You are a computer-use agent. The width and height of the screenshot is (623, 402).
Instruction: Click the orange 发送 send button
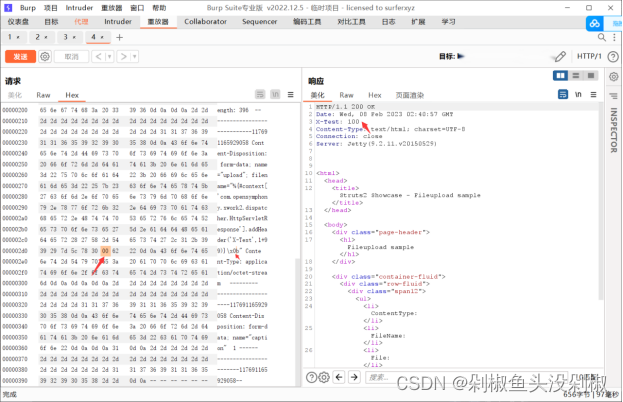(20, 56)
